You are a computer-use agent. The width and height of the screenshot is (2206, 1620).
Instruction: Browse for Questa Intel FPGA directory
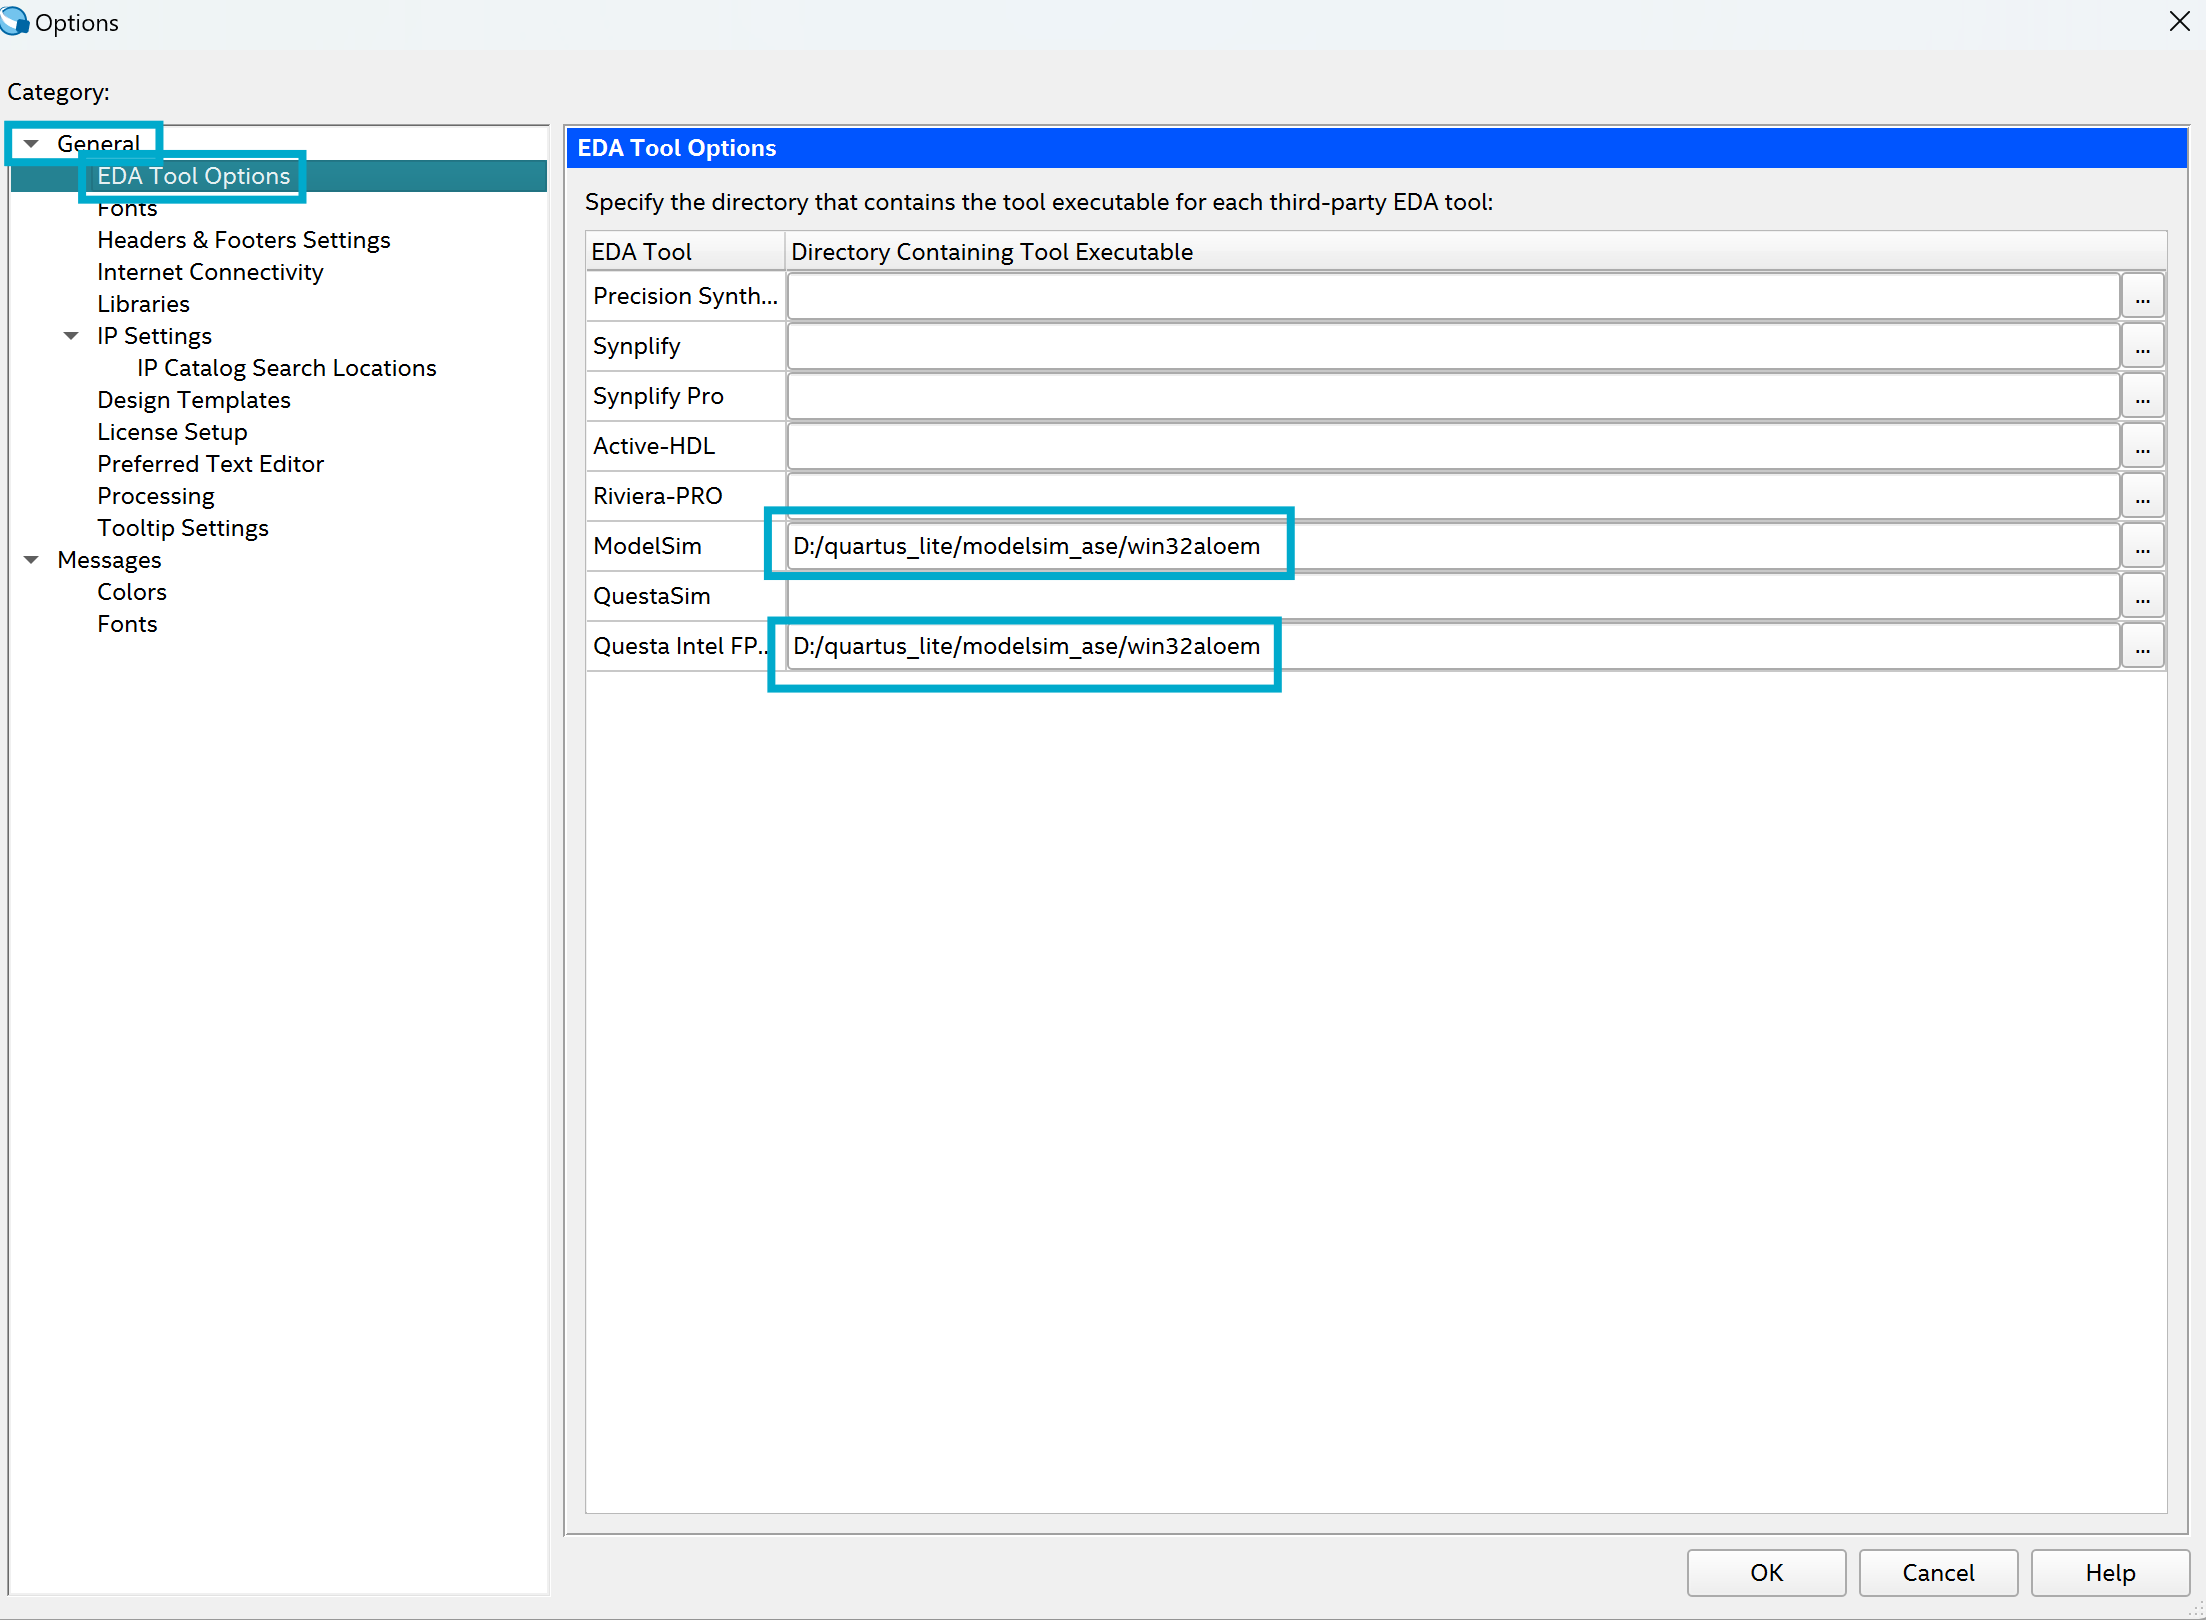click(x=2142, y=646)
